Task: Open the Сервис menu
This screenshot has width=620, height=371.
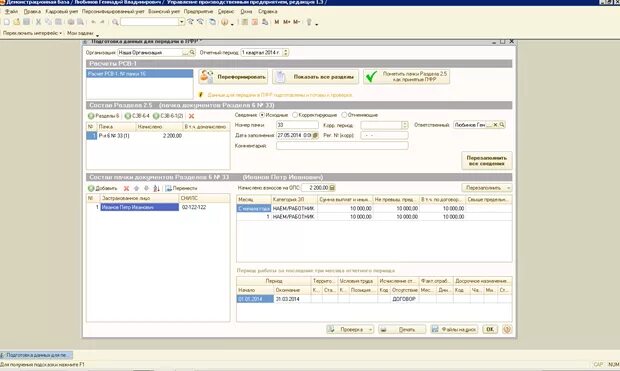Action: click(x=226, y=11)
